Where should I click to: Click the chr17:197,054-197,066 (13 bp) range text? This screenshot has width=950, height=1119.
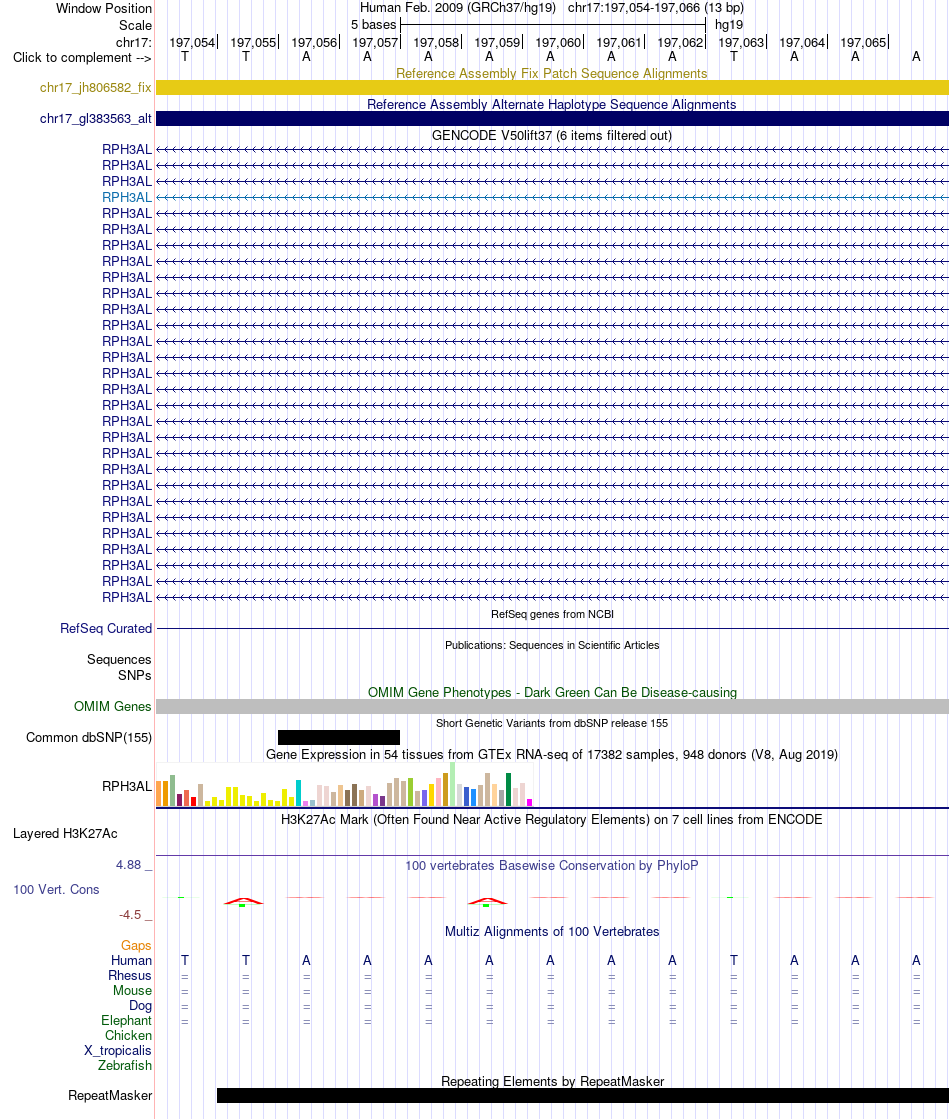point(656,8)
